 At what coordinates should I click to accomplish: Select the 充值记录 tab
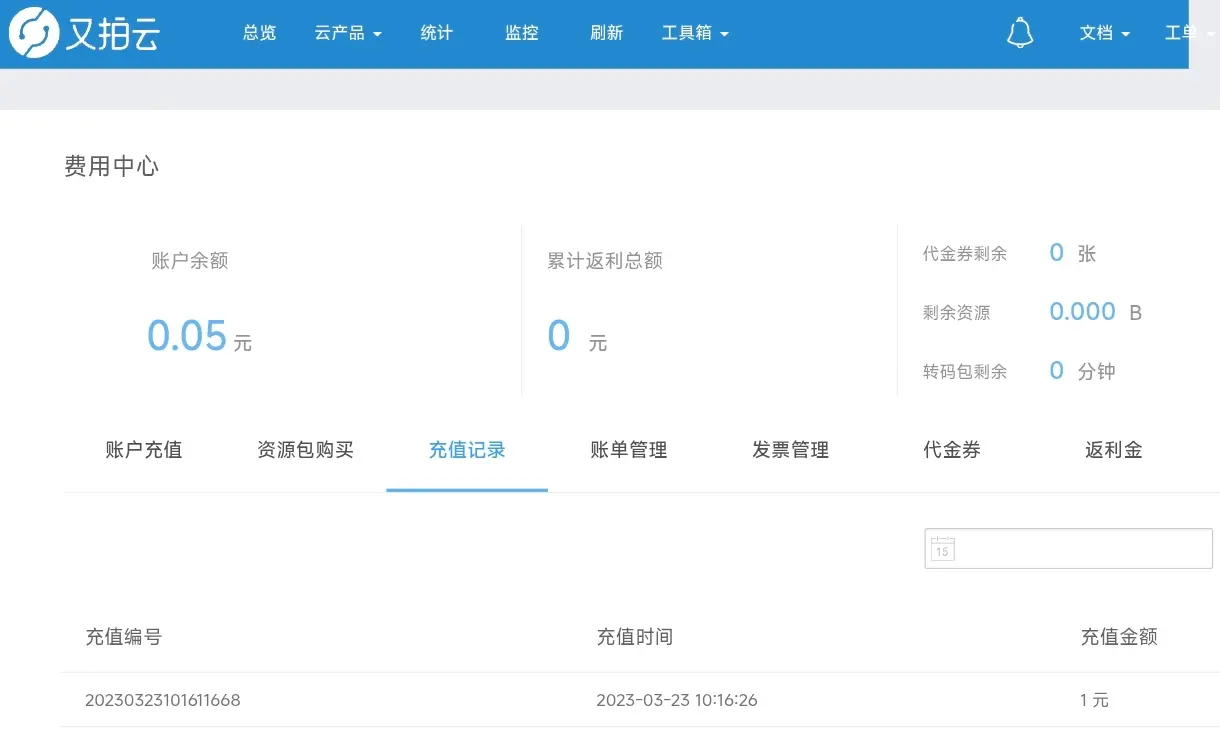[x=467, y=450]
